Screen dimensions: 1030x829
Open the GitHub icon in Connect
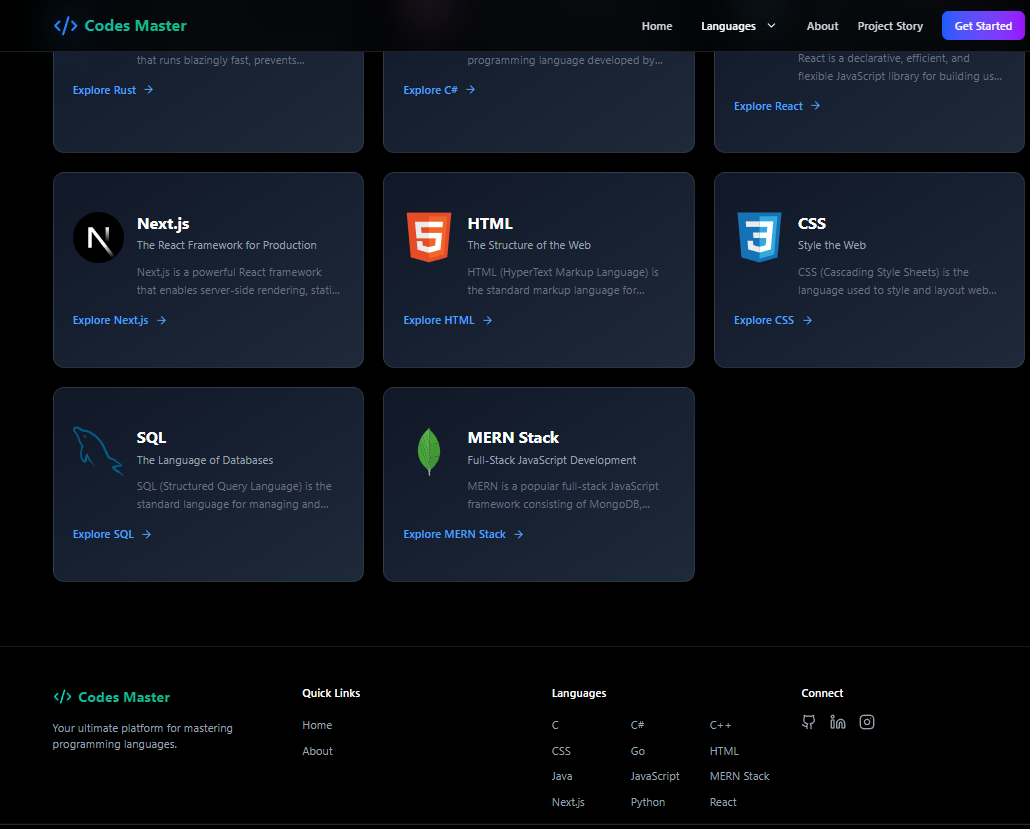[809, 722]
